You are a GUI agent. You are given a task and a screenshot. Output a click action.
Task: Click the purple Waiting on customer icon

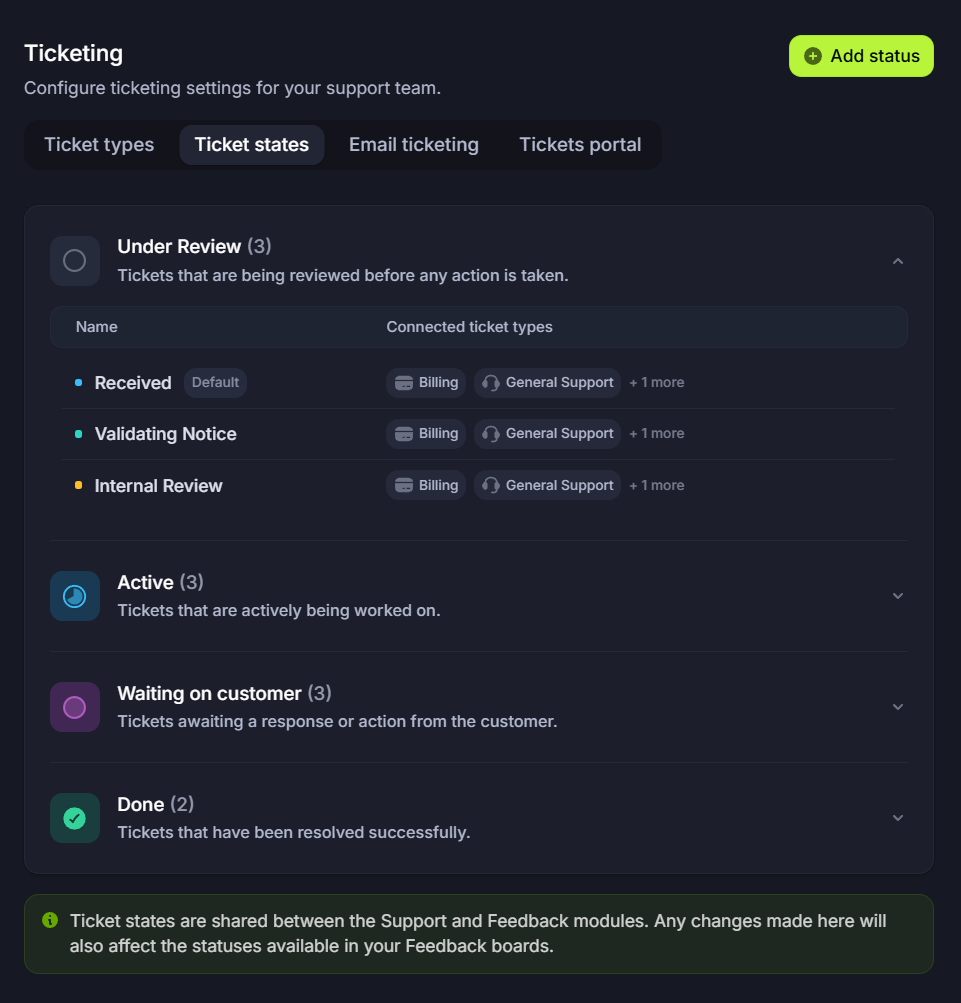75,707
